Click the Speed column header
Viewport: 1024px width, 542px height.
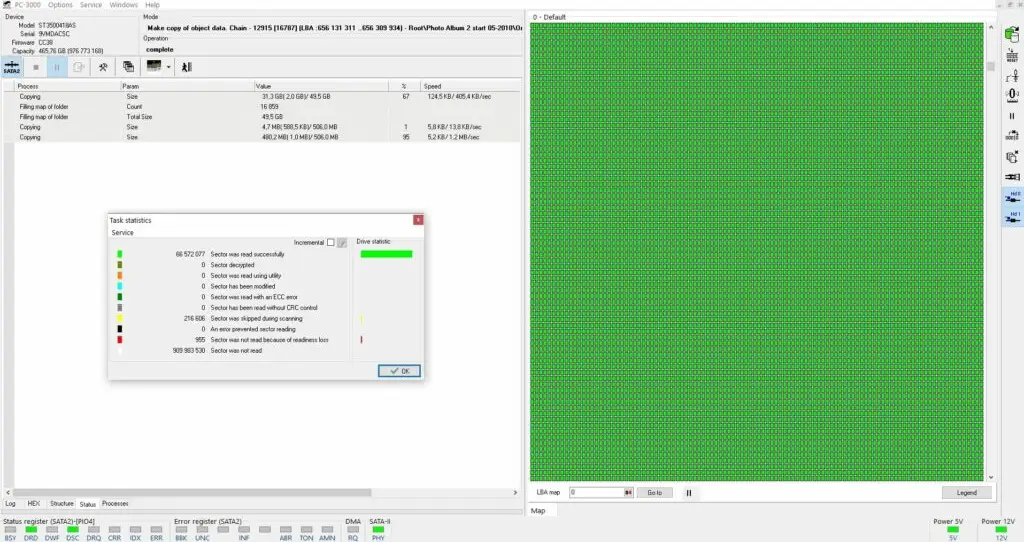click(470, 86)
